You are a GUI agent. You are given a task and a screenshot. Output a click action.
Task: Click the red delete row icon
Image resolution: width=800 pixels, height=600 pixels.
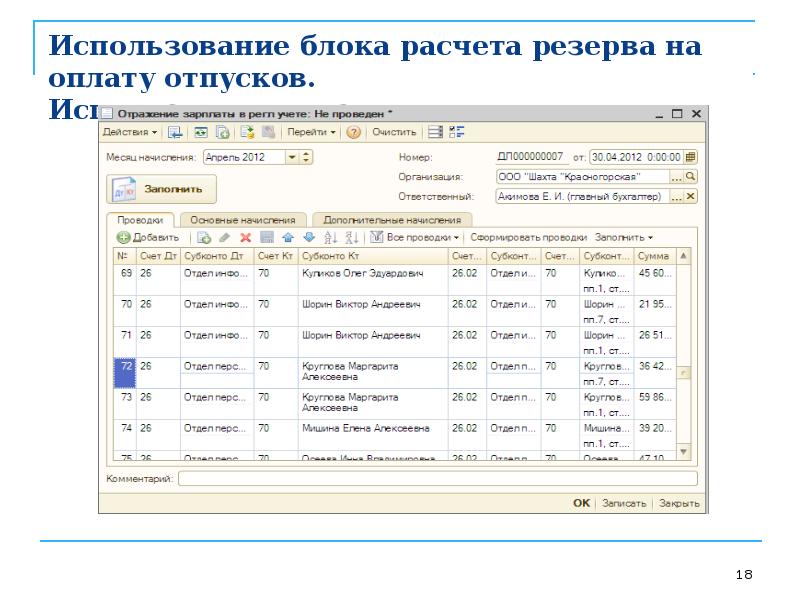pos(245,238)
